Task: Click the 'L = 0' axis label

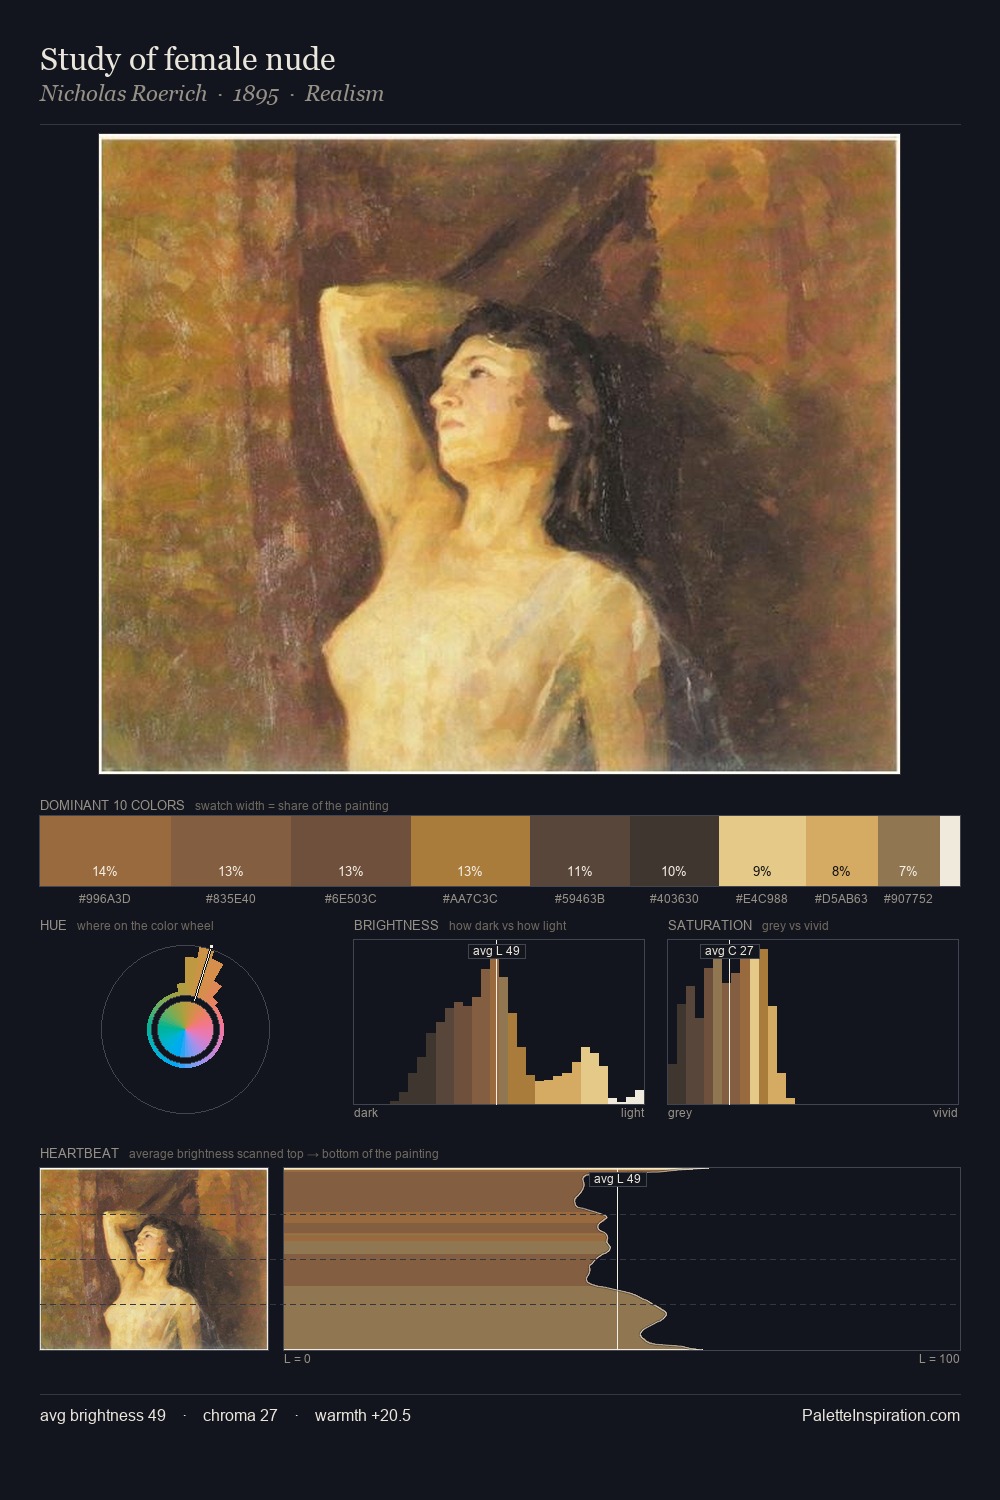Action: click(x=297, y=1359)
